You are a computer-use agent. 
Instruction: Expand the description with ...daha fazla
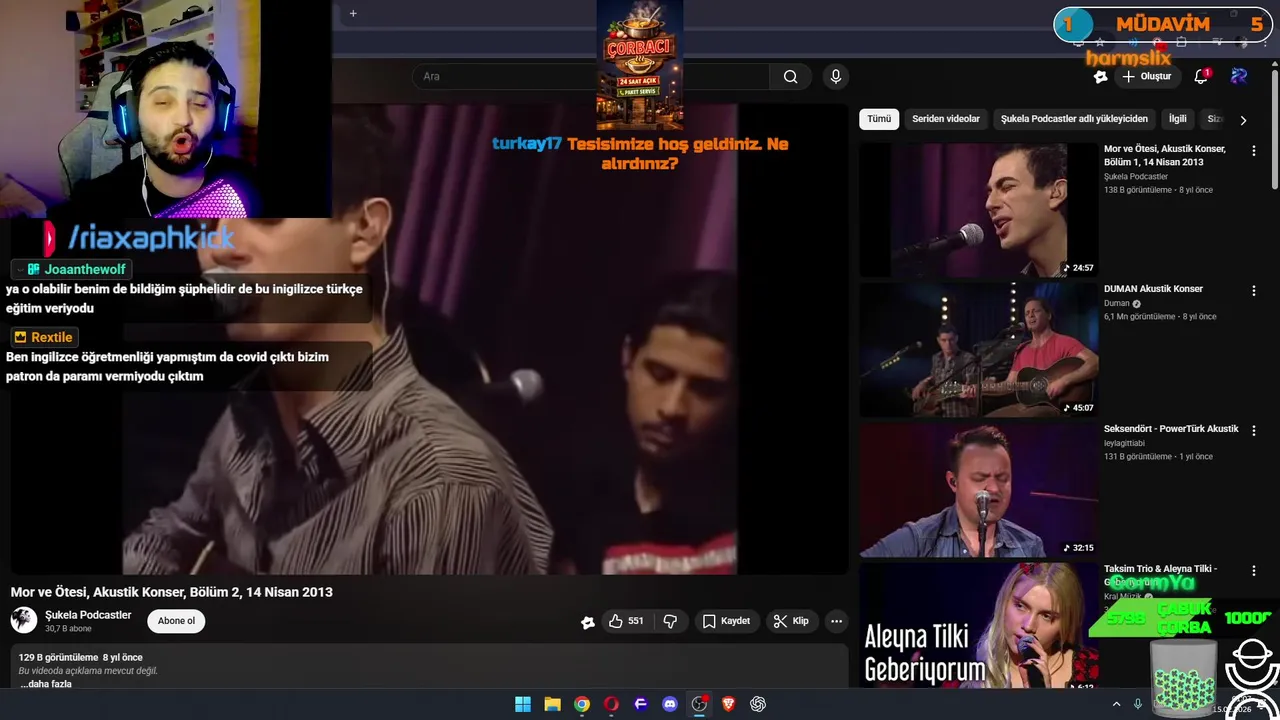pyautogui.click(x=46, y=684)
